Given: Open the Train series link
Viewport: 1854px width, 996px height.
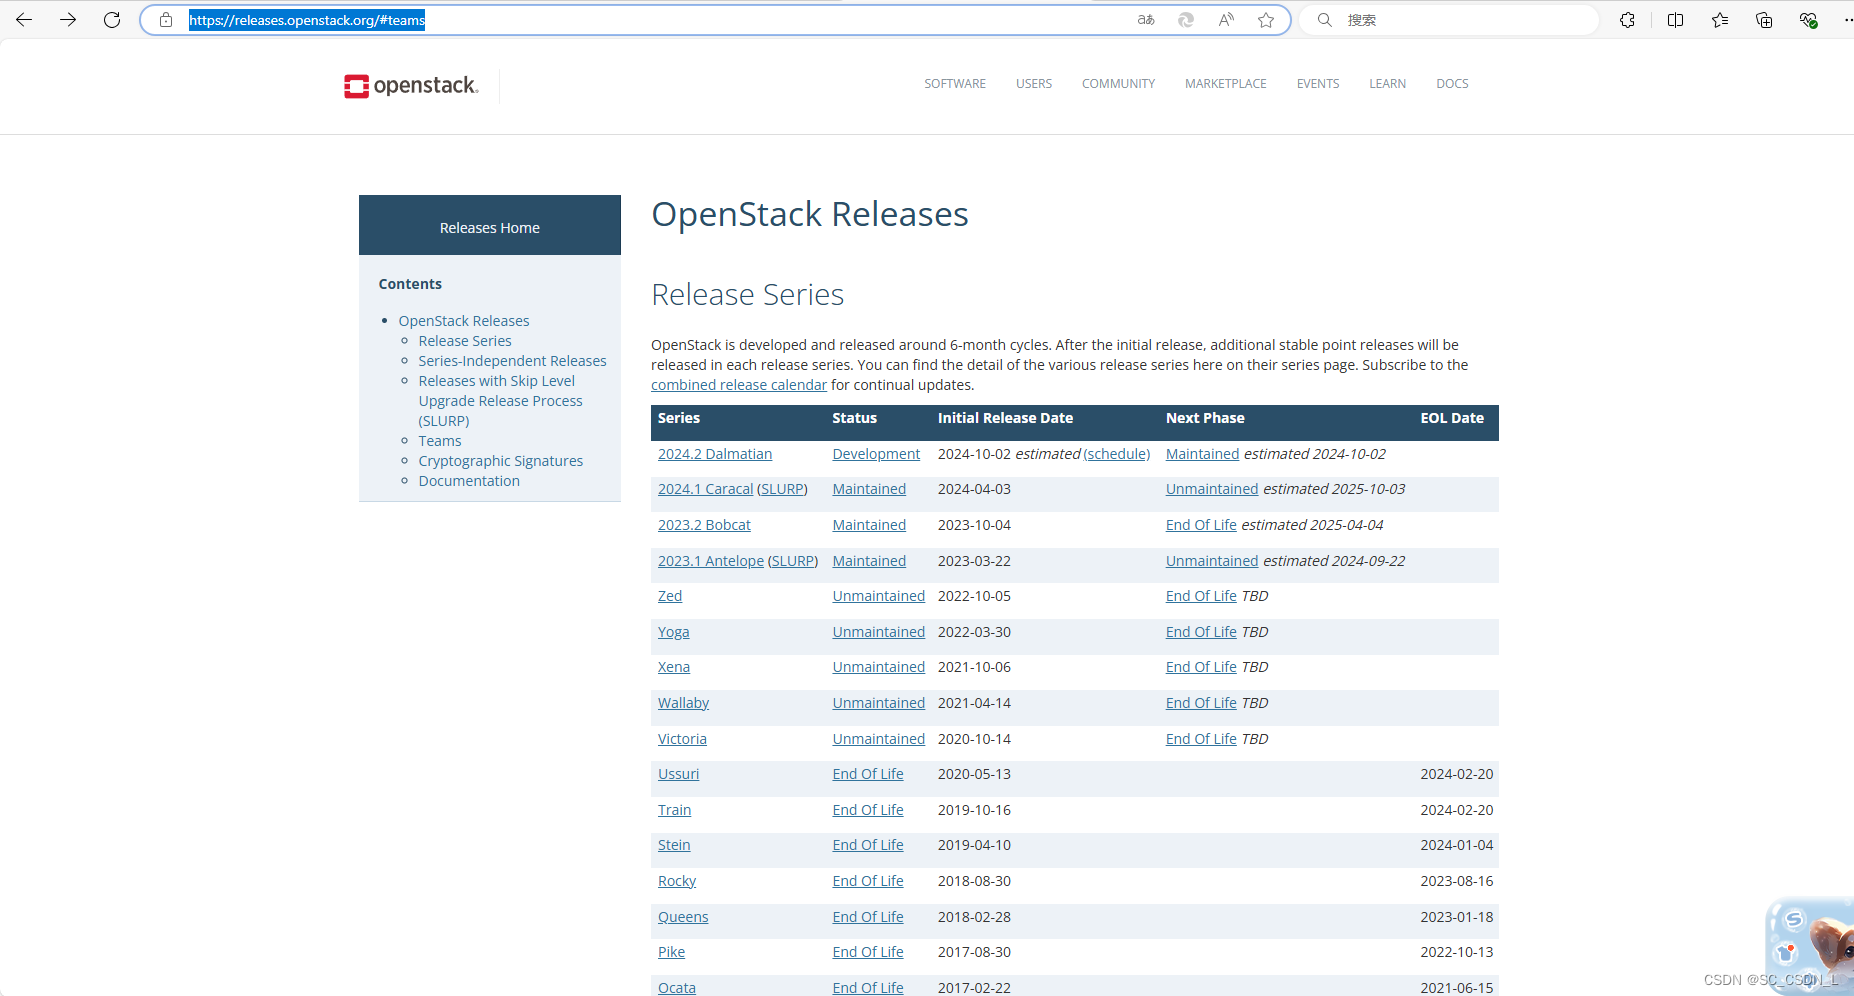Looking at the screenshot, I should (x=675, y=810).
